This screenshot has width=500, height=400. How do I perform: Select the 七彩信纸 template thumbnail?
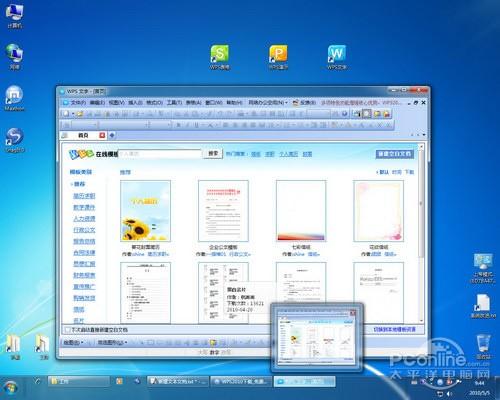(x=301, y=211)
